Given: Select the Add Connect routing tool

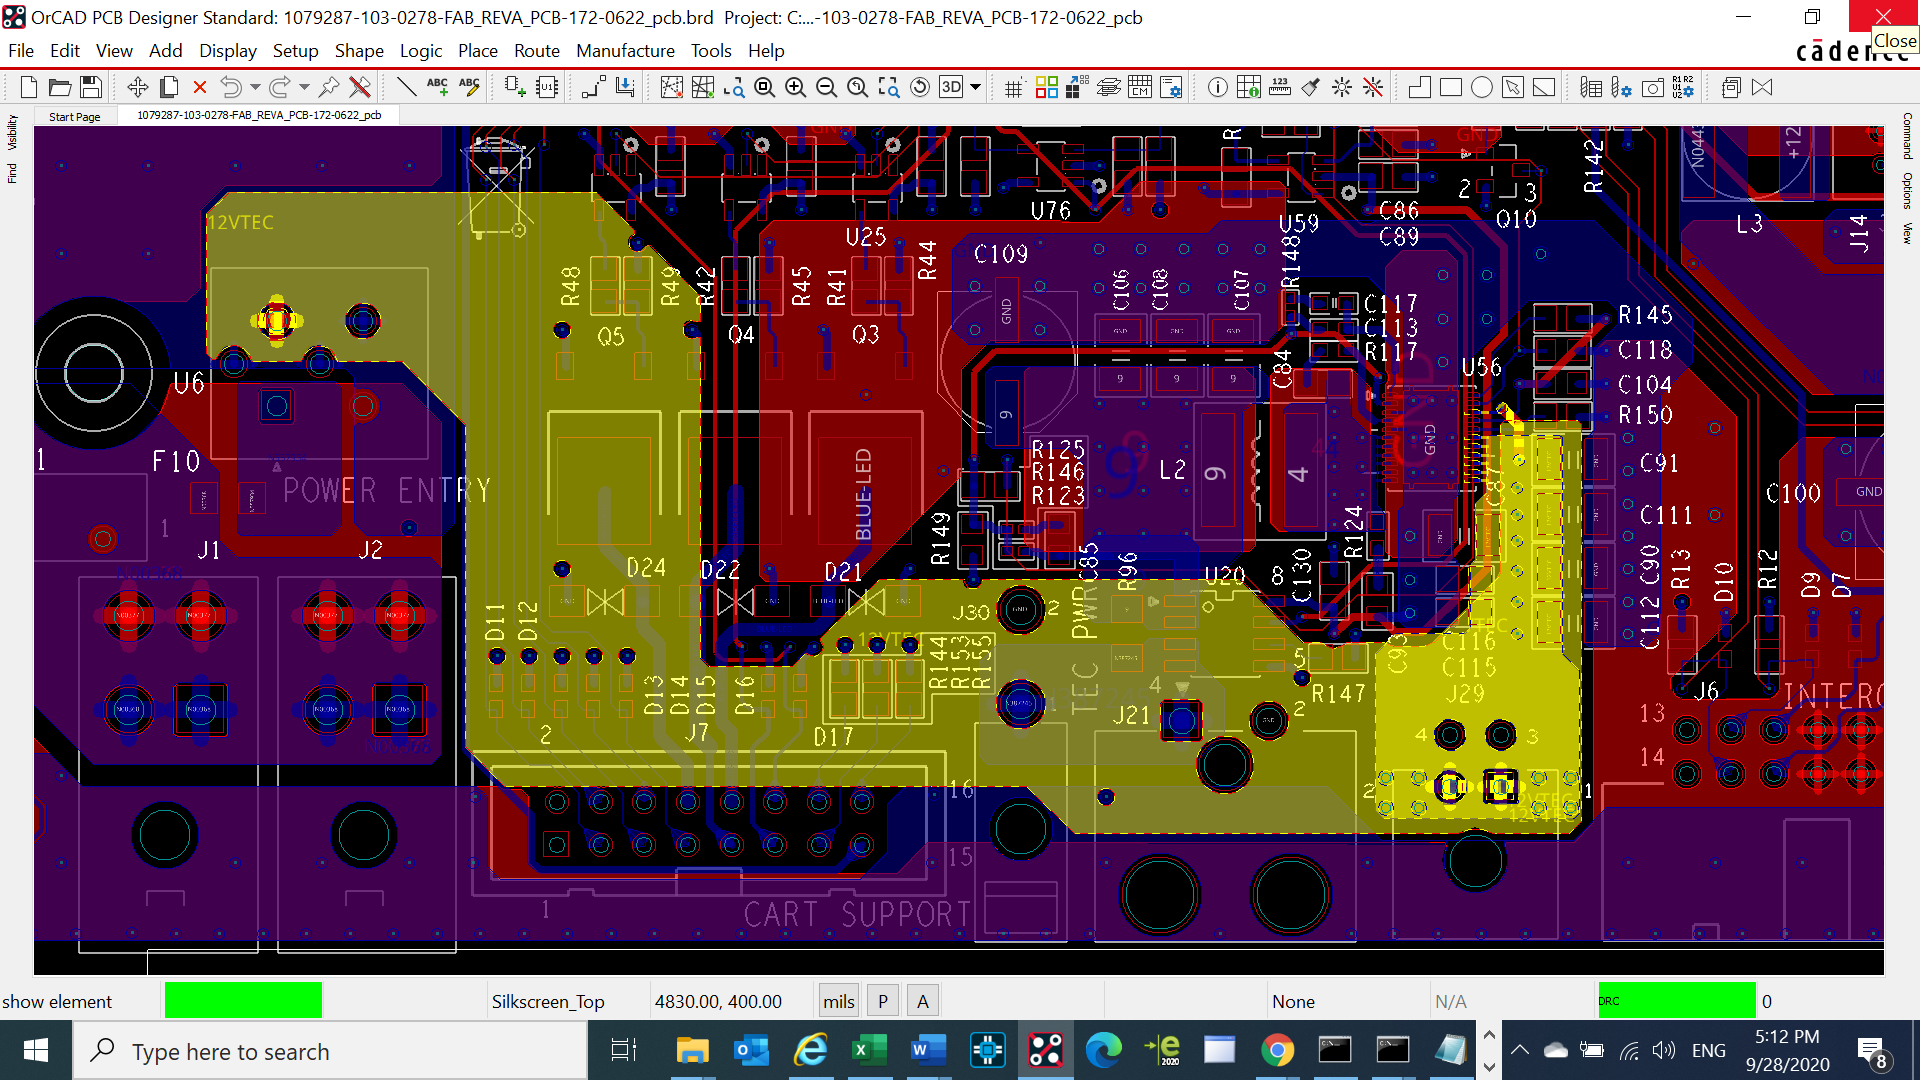Looking at the screenshot, I should pyautogui.click(x=594, y=88).
